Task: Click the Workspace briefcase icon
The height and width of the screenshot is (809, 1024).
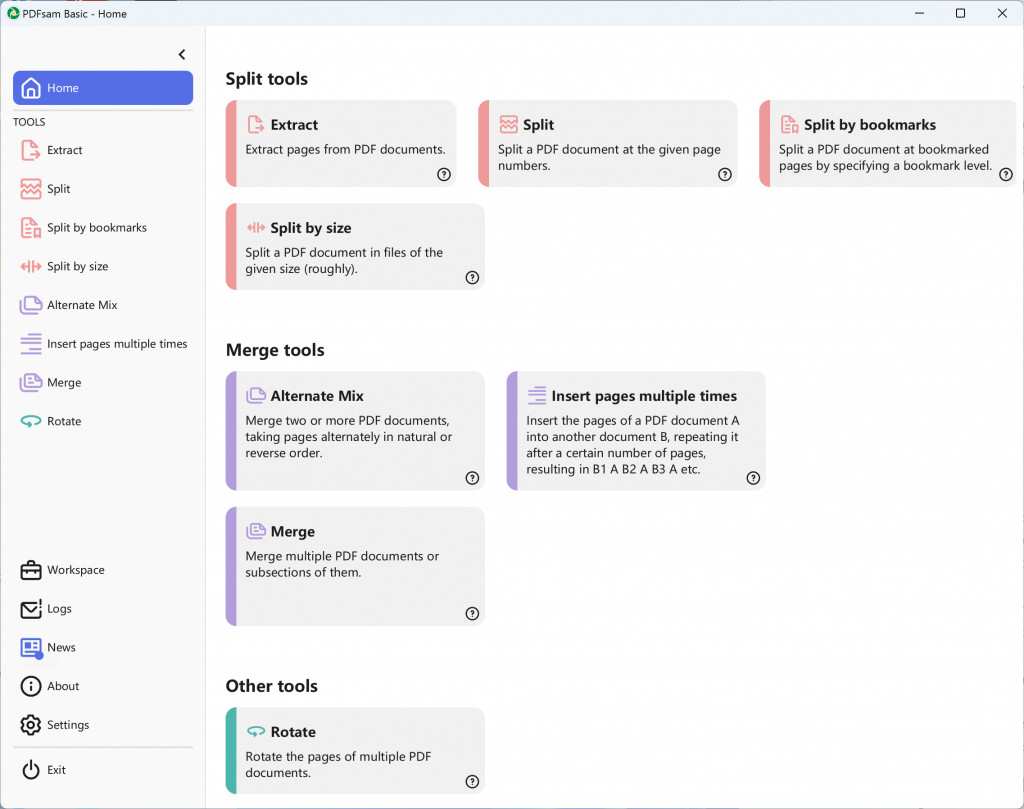Action: (x=31, y=570)
